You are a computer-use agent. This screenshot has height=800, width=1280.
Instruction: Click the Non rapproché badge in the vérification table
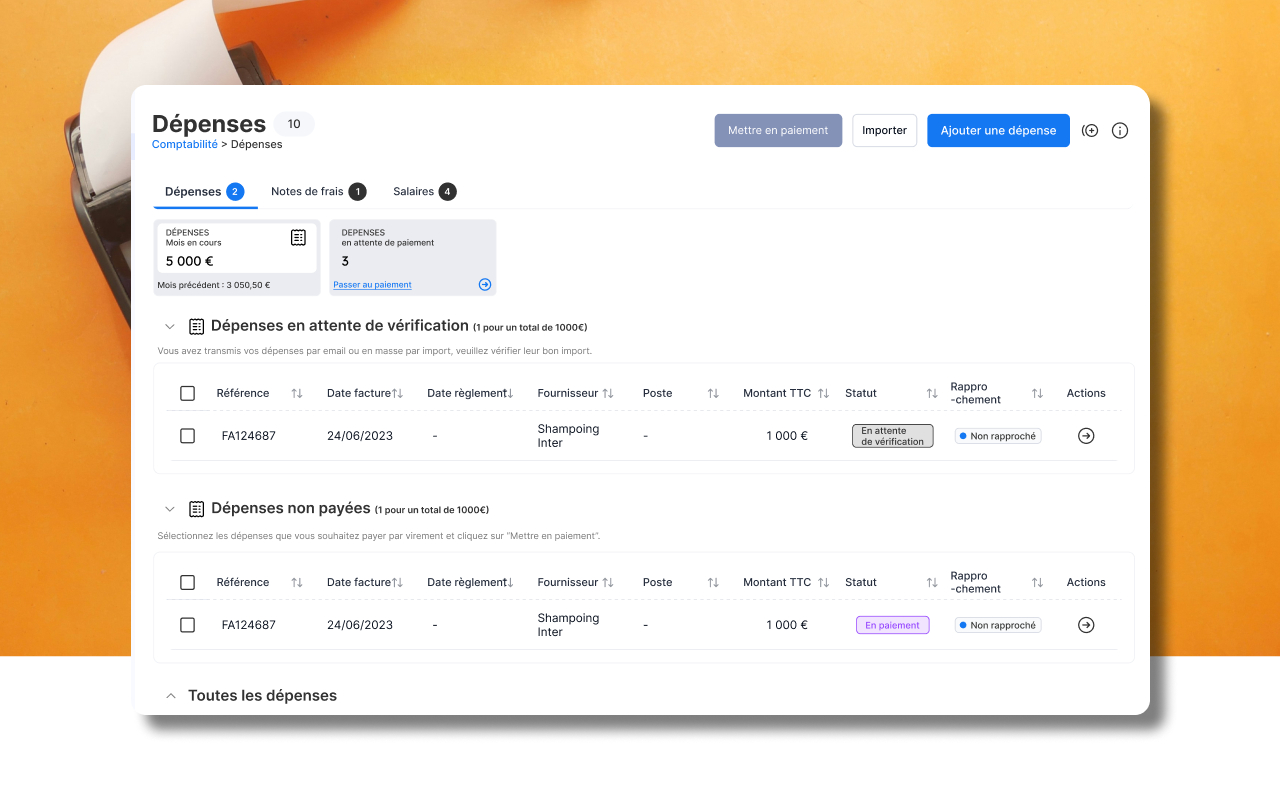tap(998, 436)
